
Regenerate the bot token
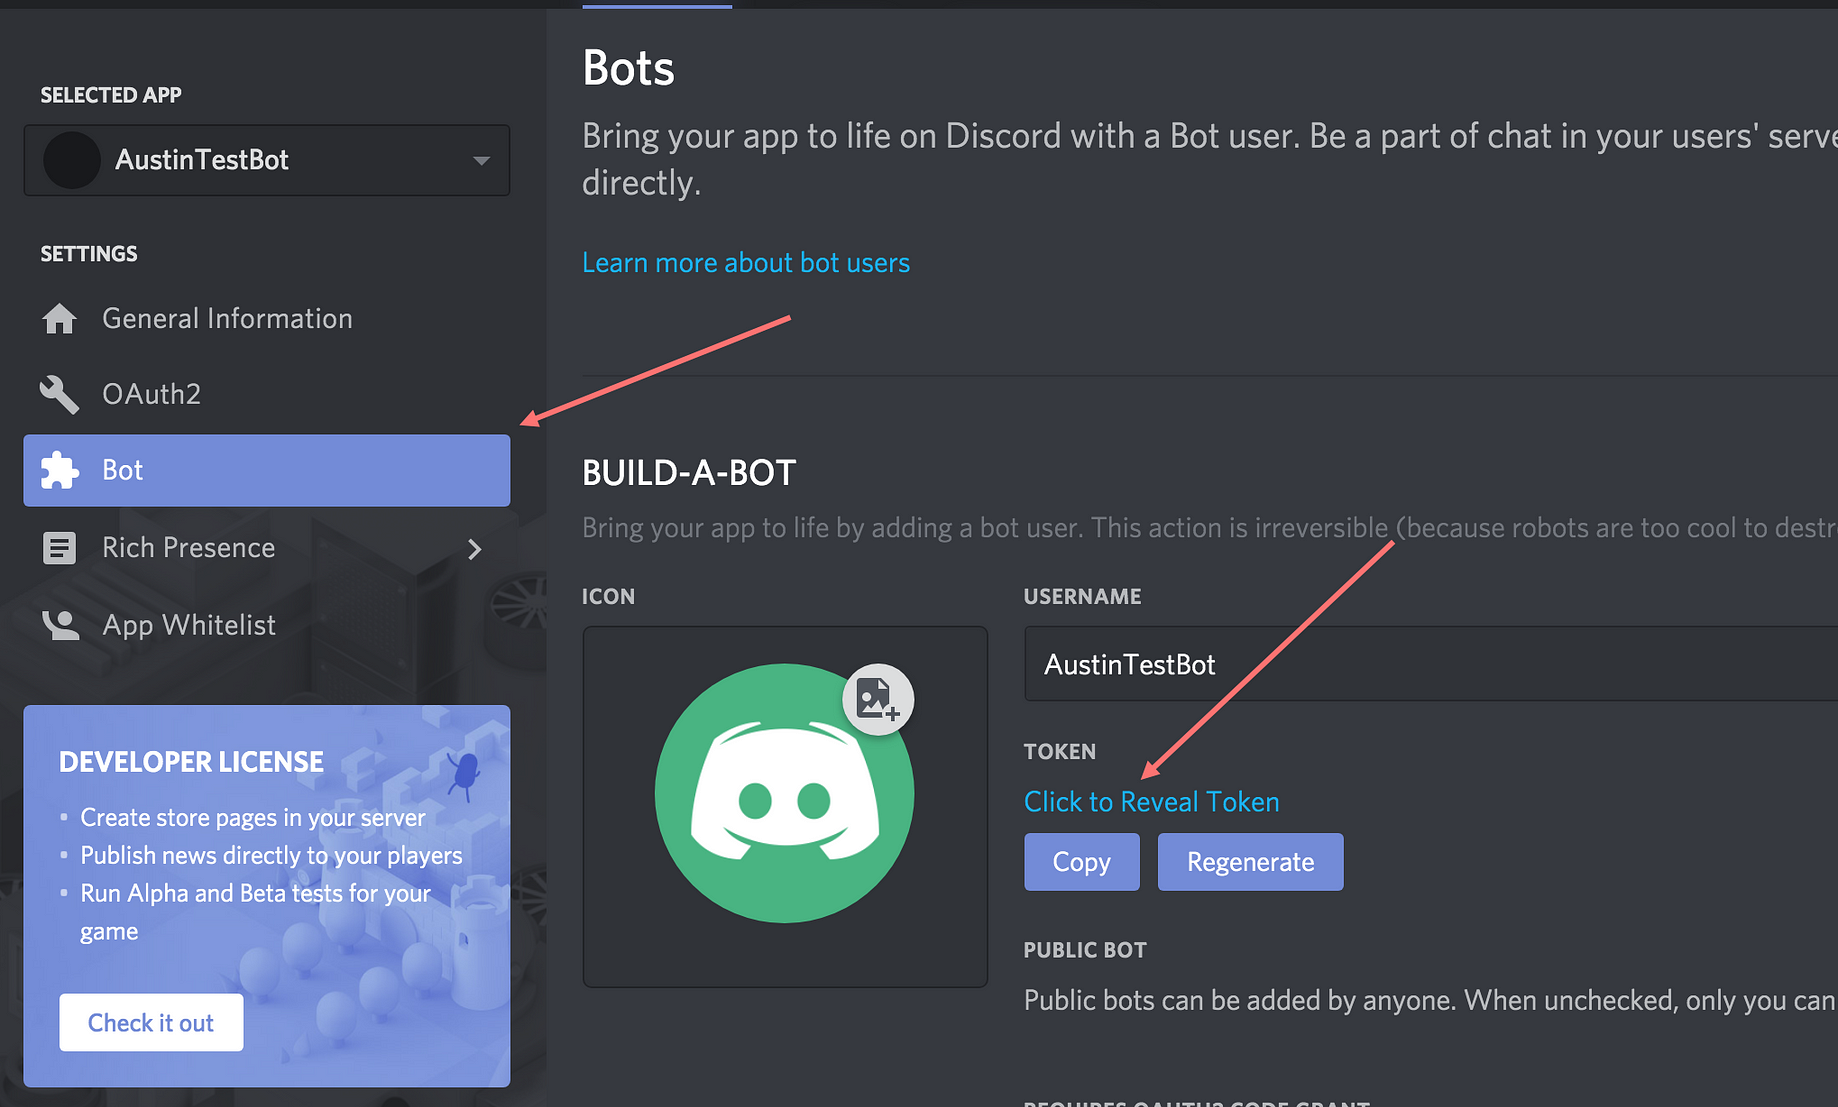pos(1251,862)
